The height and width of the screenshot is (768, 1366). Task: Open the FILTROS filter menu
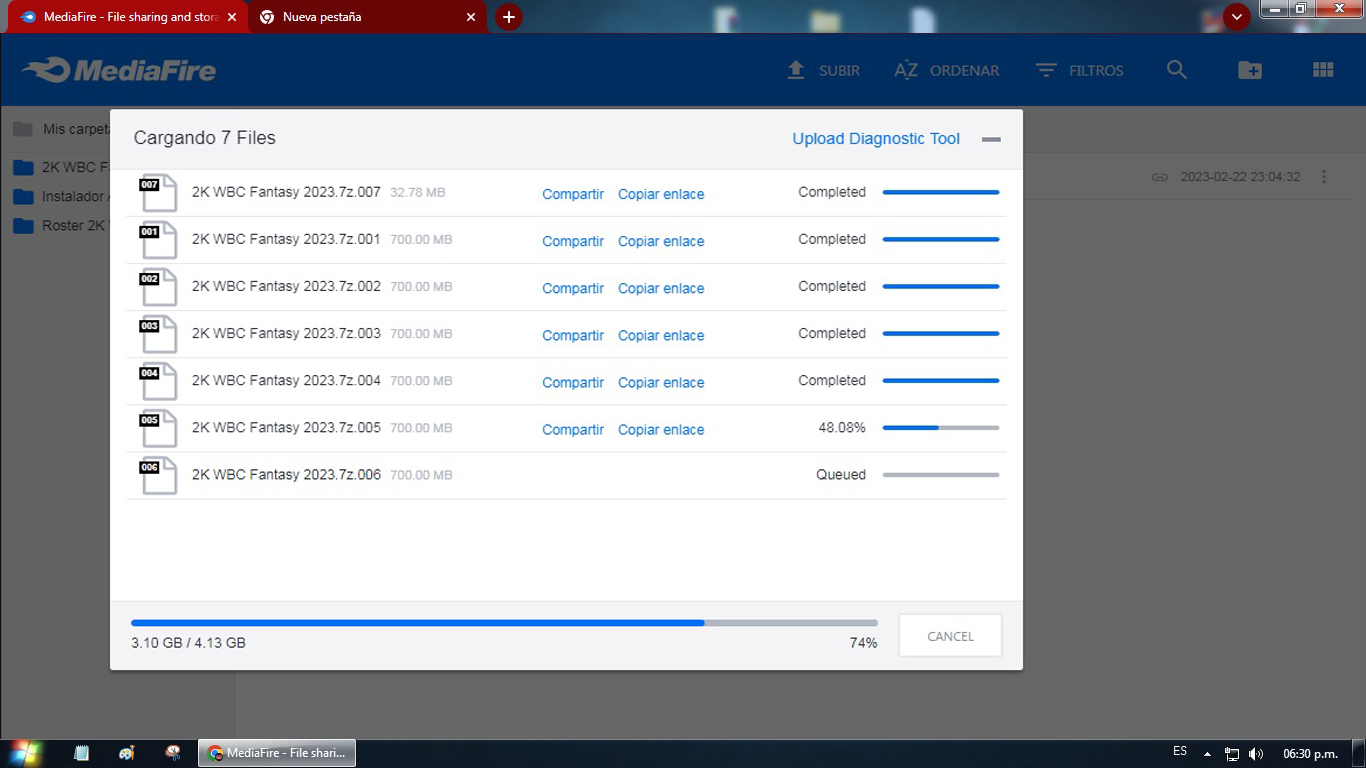tap(1080, 70)
